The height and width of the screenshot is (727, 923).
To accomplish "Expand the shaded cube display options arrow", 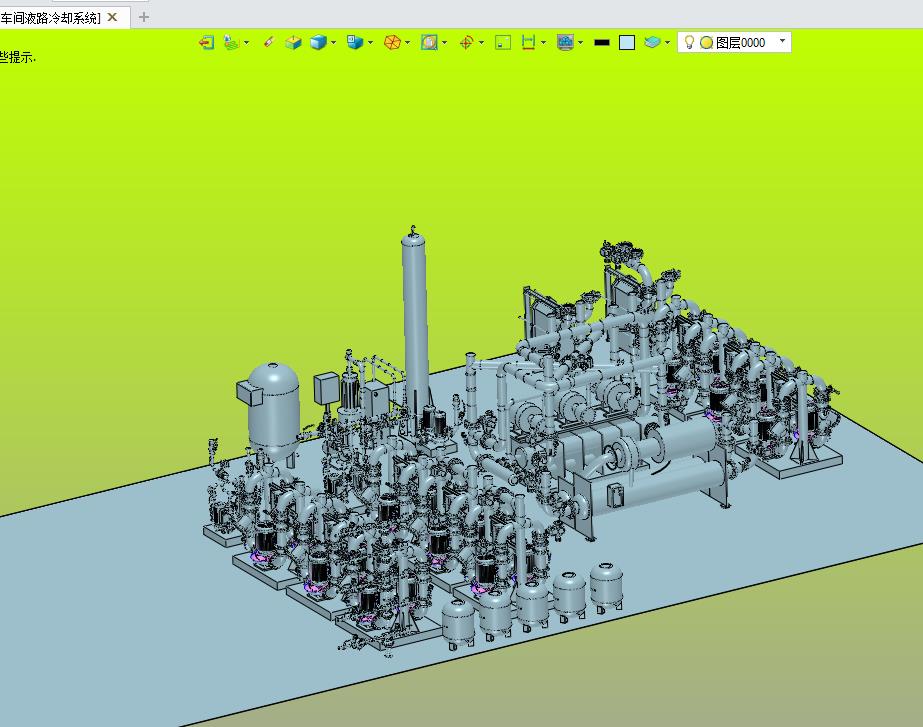I will 333,42.
